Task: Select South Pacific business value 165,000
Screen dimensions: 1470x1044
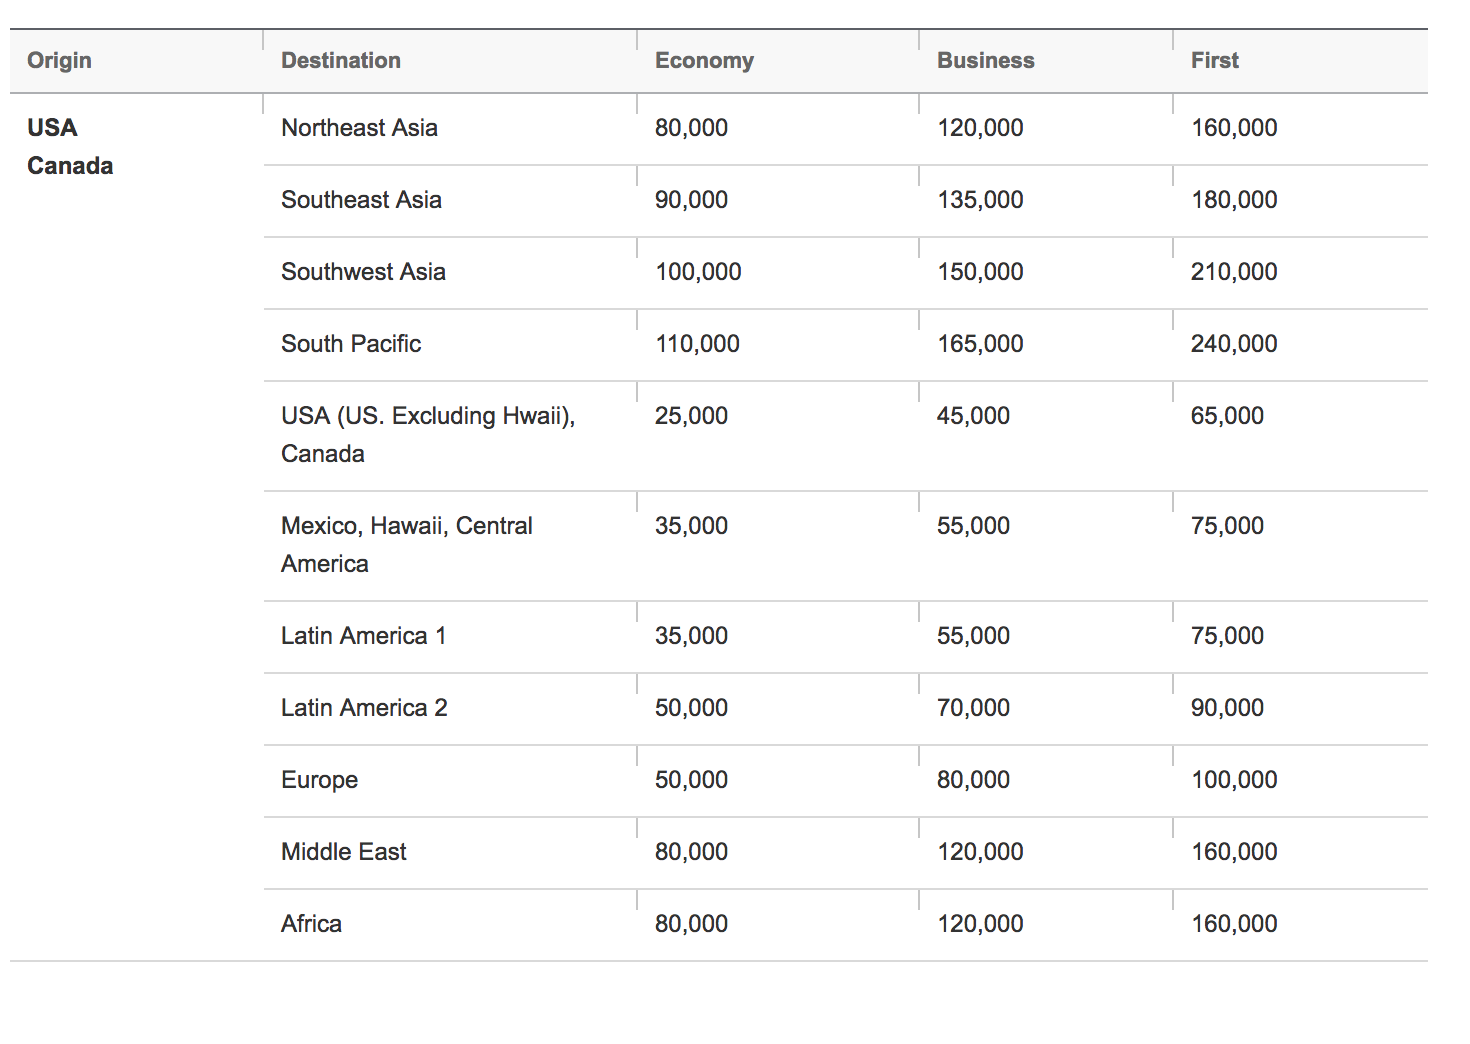Action: coord(980,344)
